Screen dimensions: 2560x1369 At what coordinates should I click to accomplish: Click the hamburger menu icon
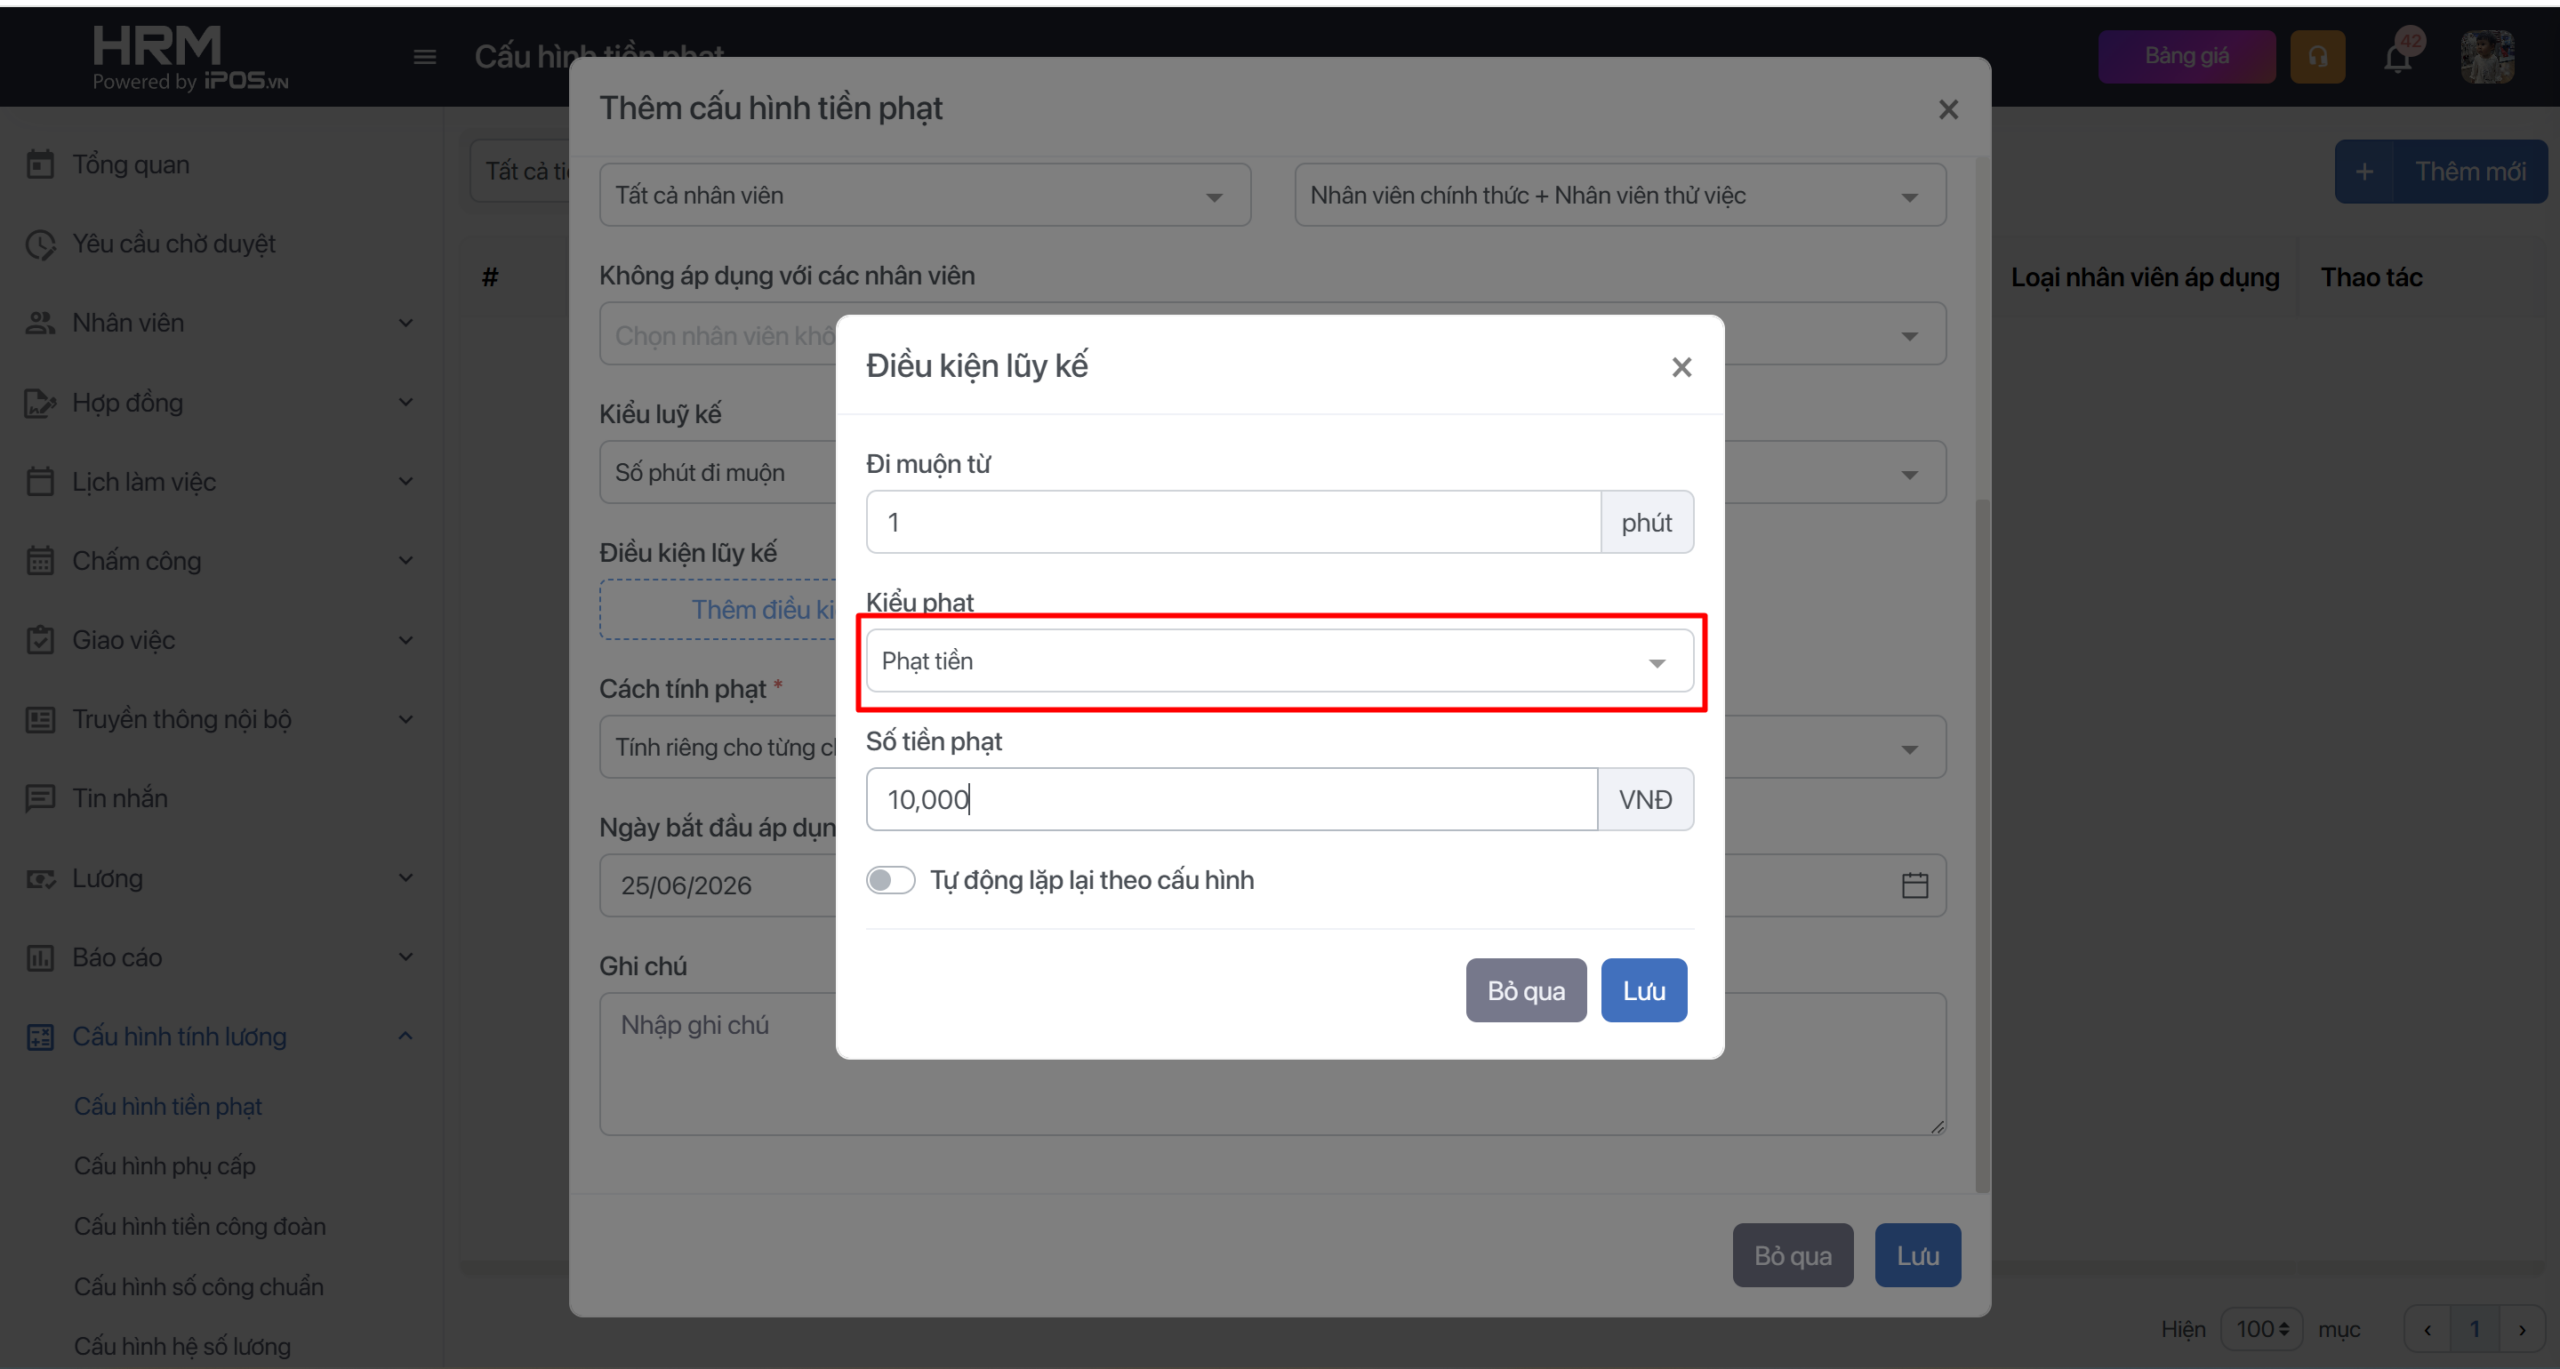pos(425,57)
